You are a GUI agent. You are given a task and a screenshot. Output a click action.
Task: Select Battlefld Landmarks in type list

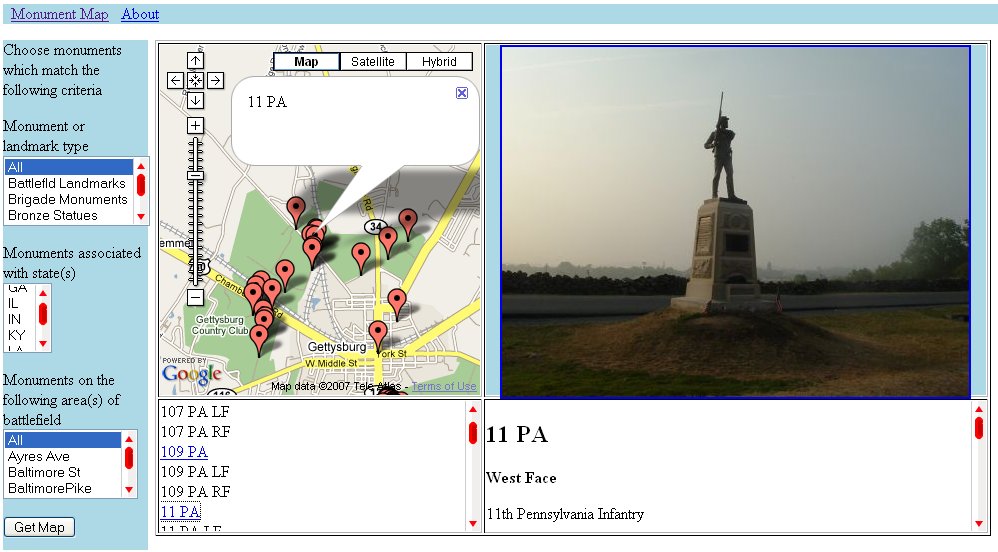(x=69, y=183)
